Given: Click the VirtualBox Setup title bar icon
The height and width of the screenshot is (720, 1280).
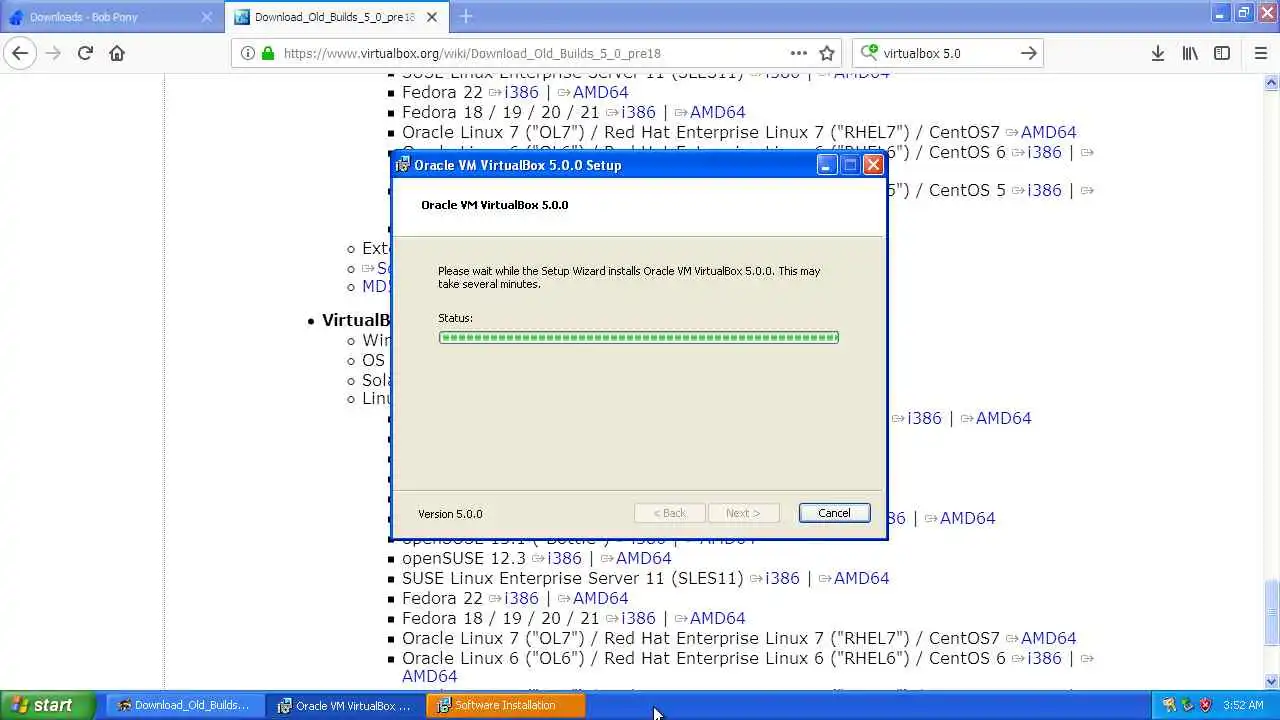Looking at the screenshot, I should click(402, 165).
